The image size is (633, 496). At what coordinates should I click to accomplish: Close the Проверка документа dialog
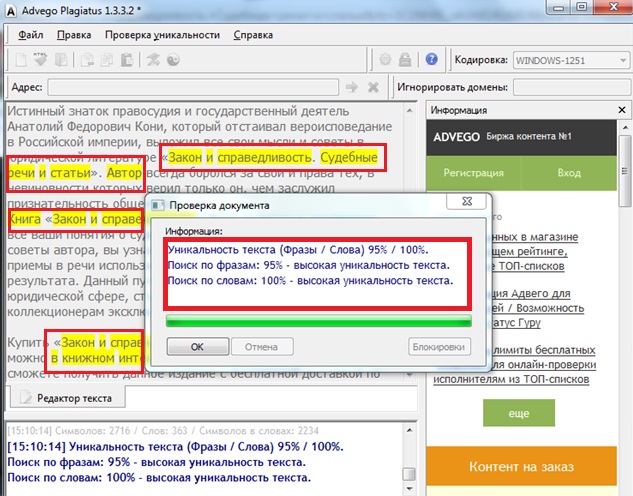coord(467,201)
